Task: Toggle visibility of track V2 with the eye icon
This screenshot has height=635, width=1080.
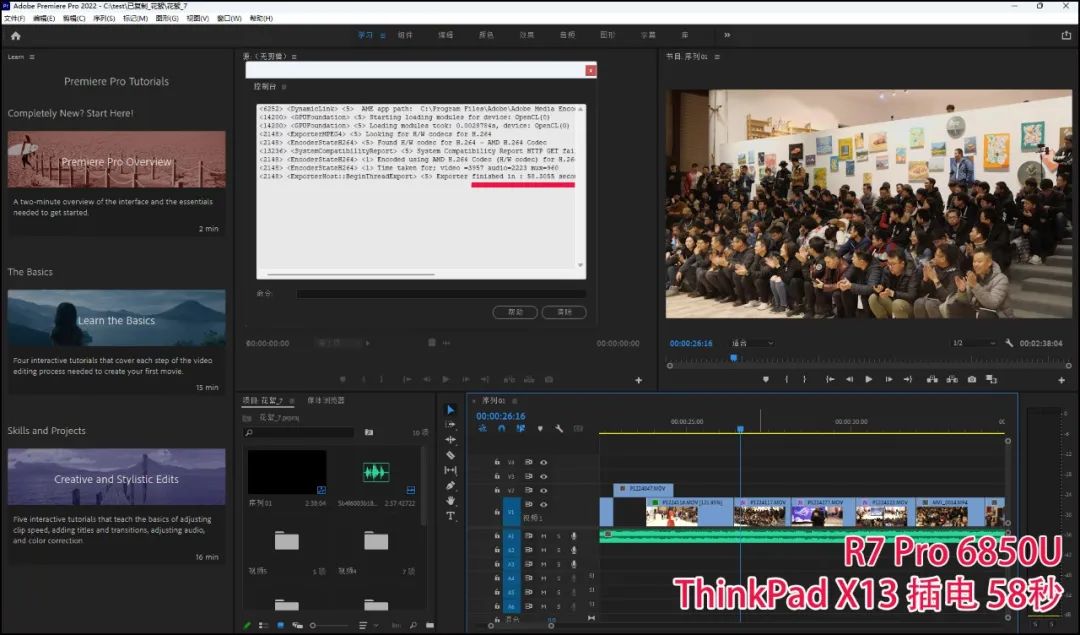Action: tap(543, 490)
